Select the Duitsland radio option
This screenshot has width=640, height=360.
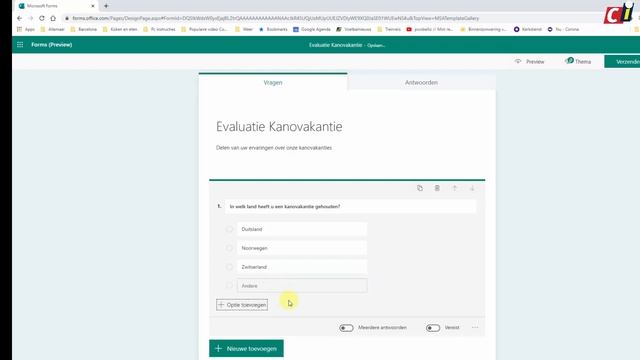[229, 229]
